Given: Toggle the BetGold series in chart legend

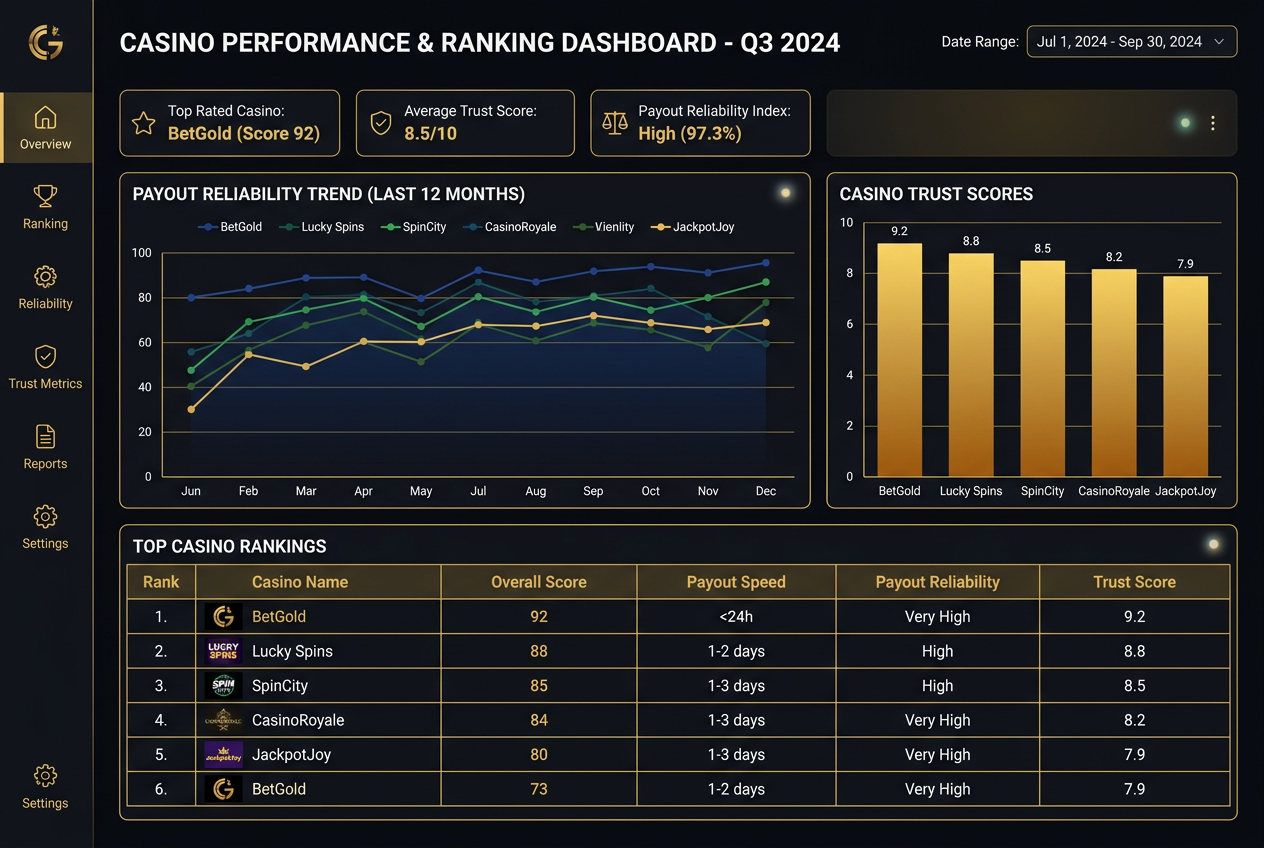Looking at the screenshot, I should pos(231,227).
